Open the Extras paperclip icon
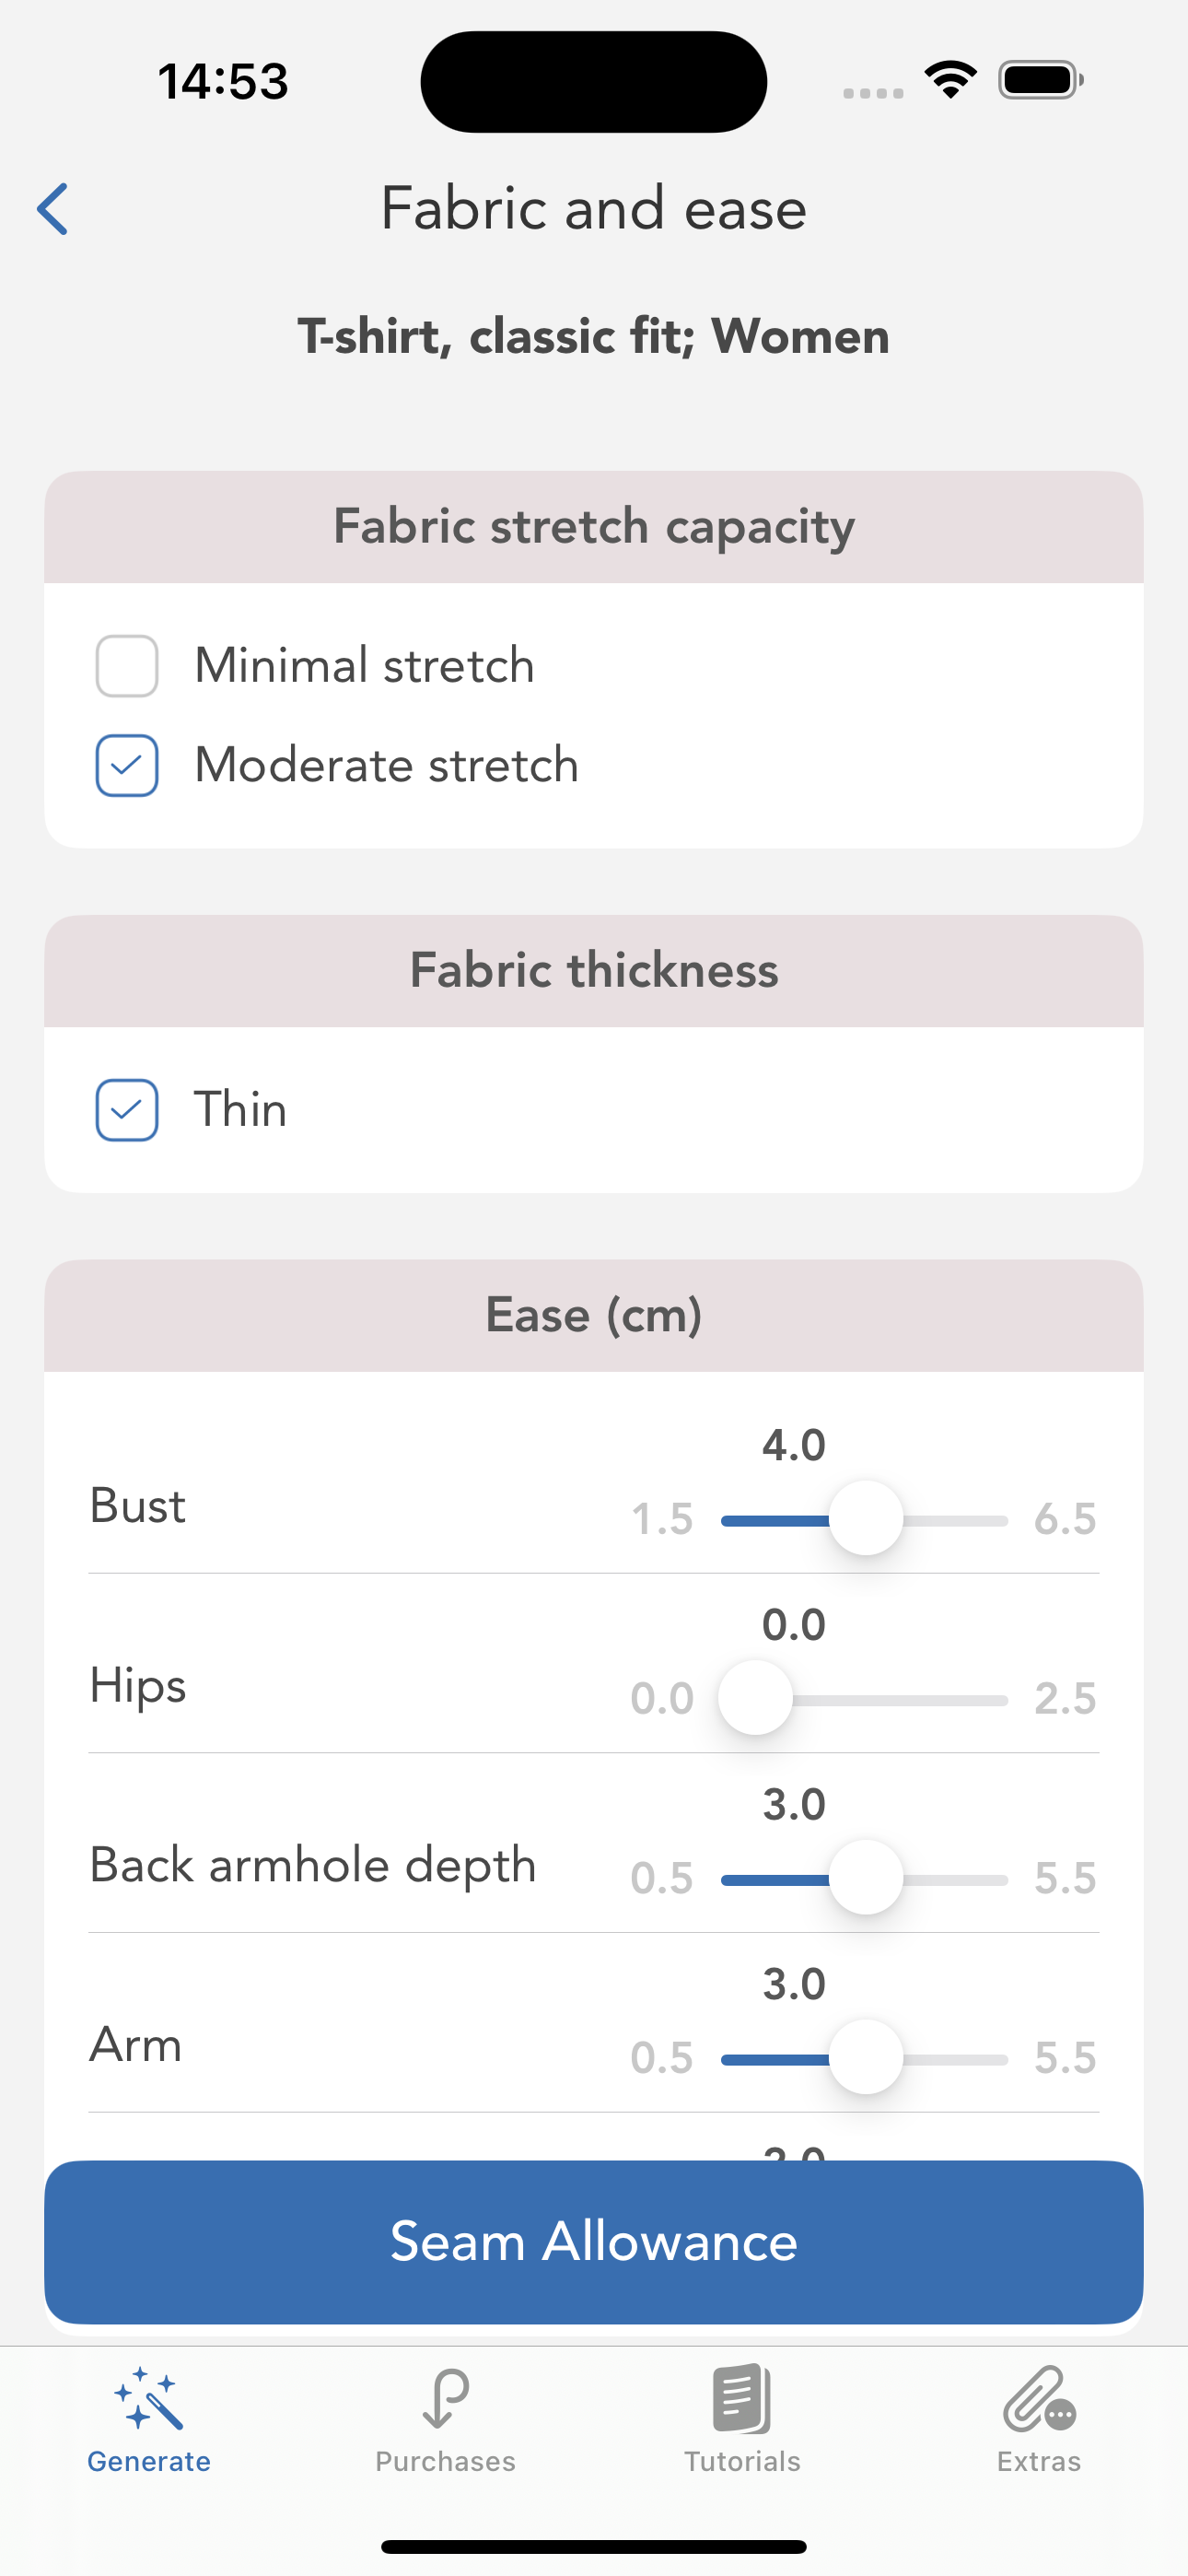Viewport: 1188px width, 2576px height. pos(1039,2398)
